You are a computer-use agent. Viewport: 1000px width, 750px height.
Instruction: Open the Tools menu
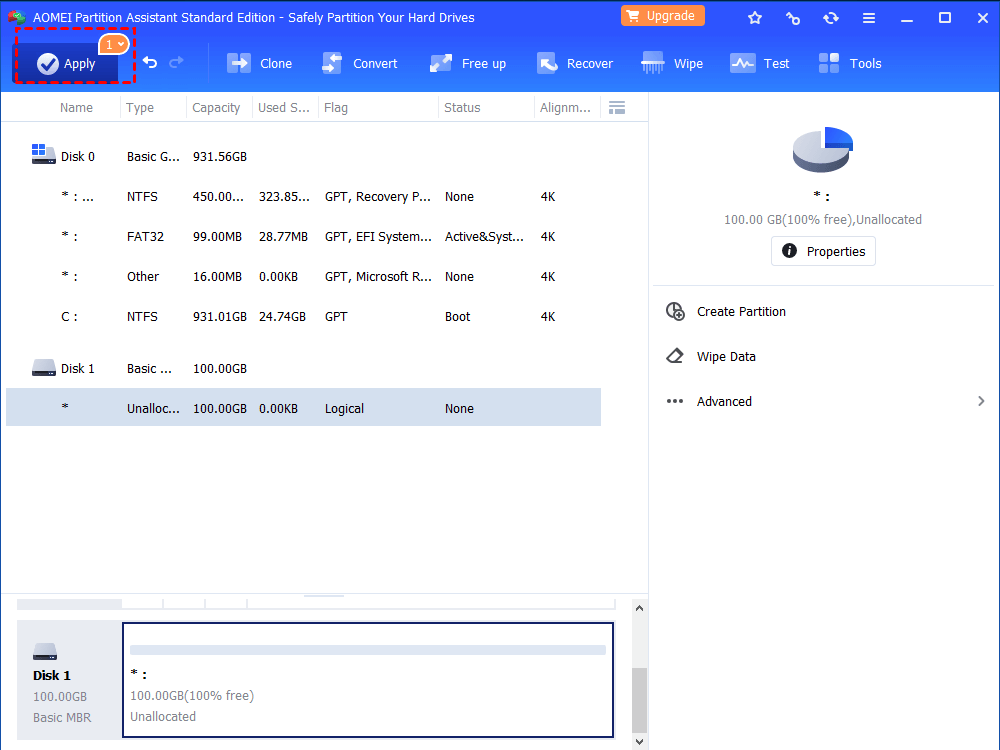[849, 63]
